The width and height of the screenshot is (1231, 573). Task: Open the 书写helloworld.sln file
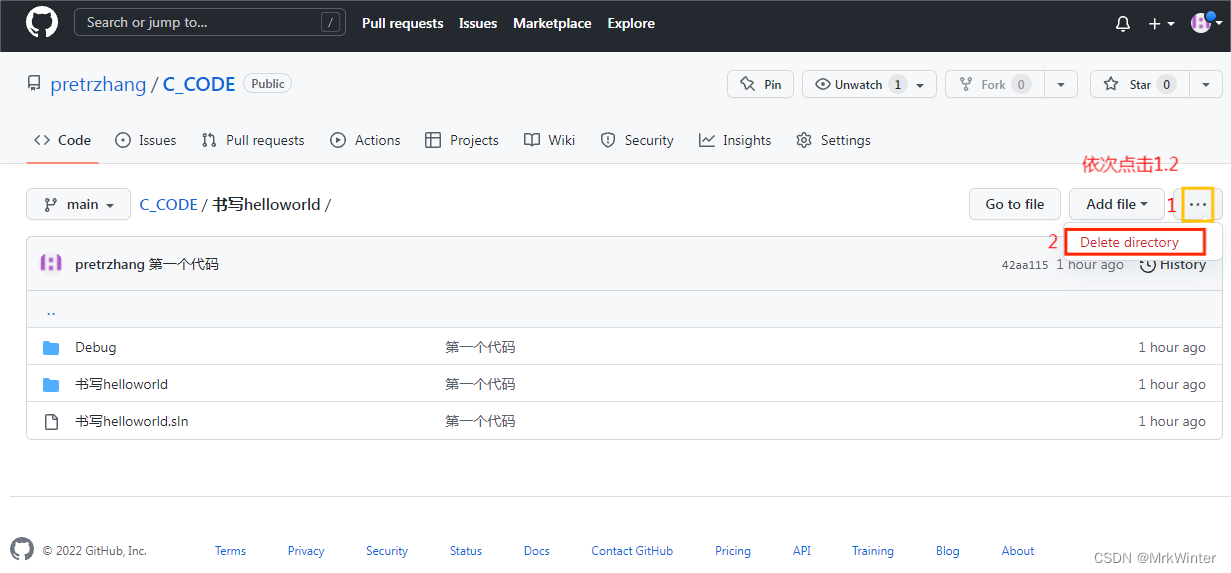tap(132, 421)
